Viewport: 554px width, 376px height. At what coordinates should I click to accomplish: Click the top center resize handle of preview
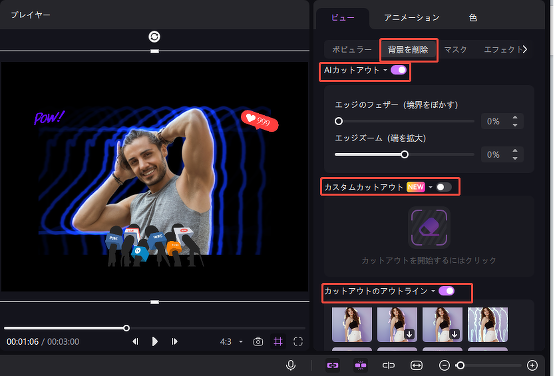click(x=154, y=51)
